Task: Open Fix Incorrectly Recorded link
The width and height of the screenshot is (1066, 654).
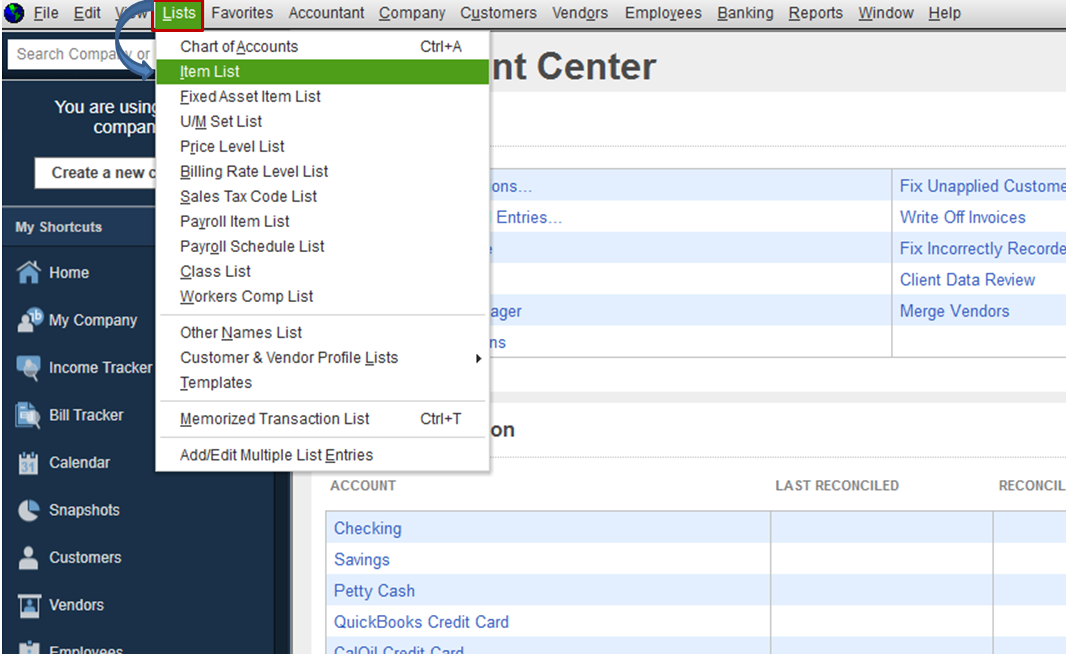Action: [982, 249]
